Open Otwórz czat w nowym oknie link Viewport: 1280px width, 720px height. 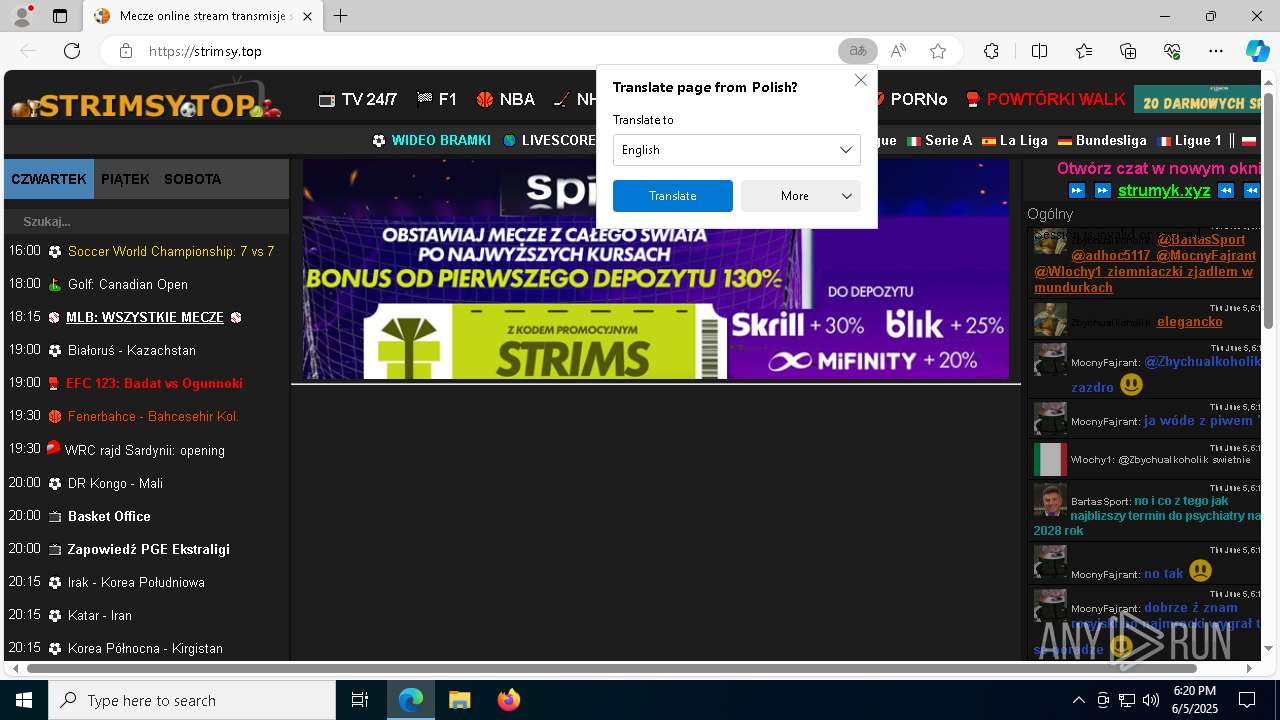coord(1160,169)
